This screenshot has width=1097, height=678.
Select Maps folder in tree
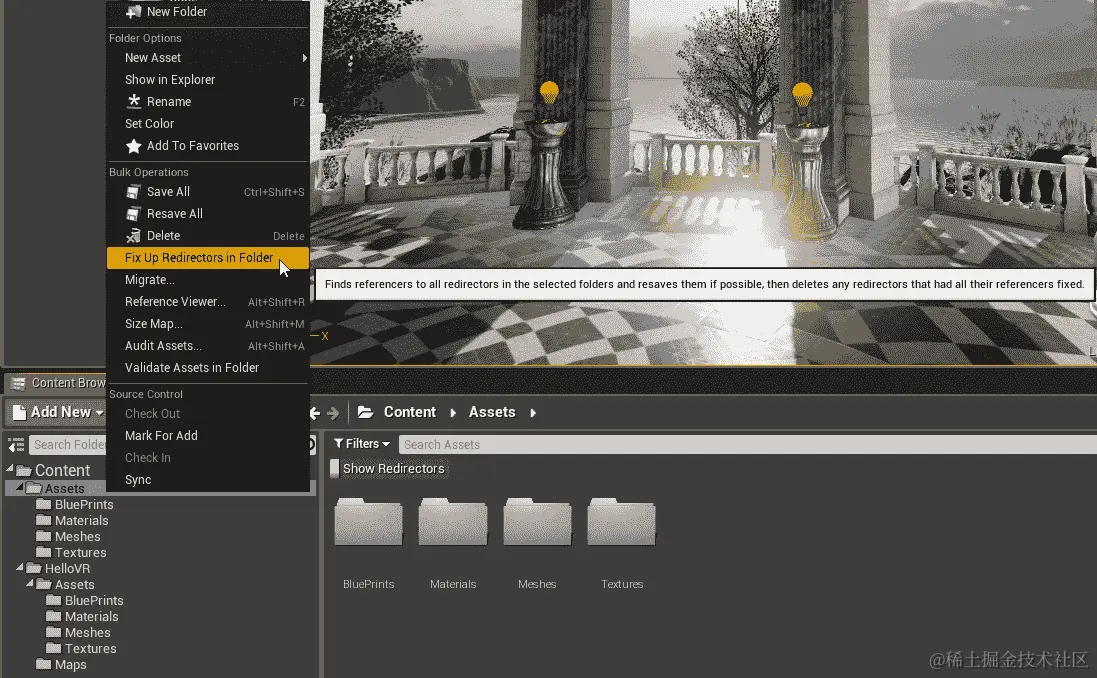[x=71, y=665]
